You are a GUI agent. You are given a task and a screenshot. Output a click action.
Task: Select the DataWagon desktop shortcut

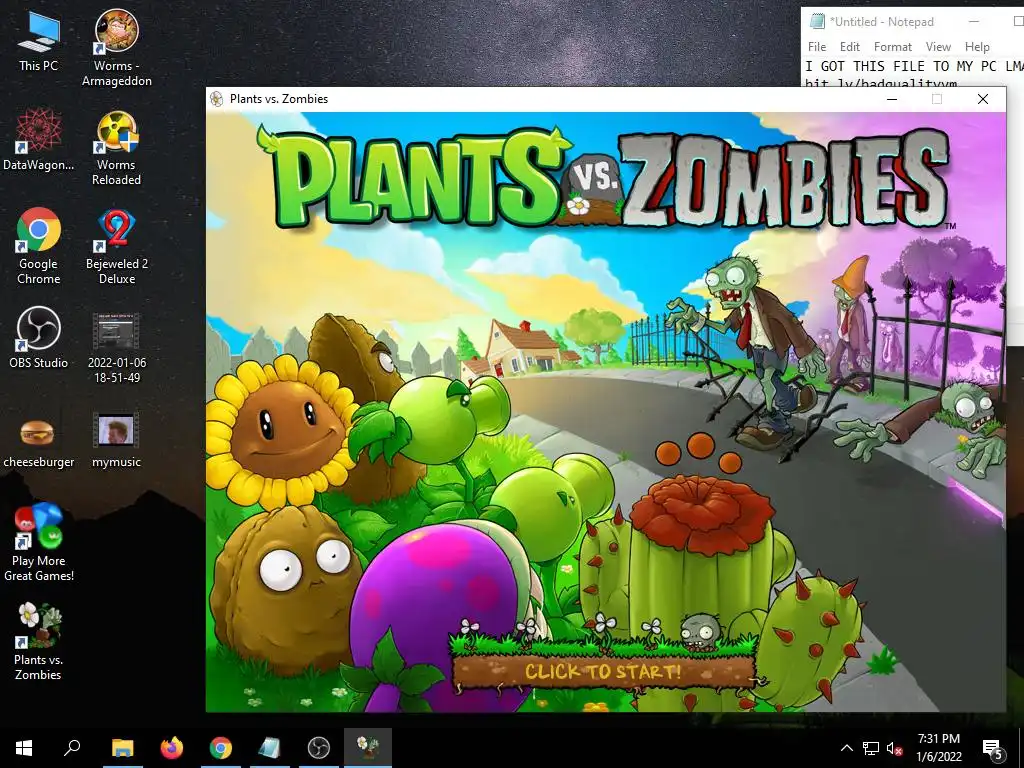(x=39, y=140)
